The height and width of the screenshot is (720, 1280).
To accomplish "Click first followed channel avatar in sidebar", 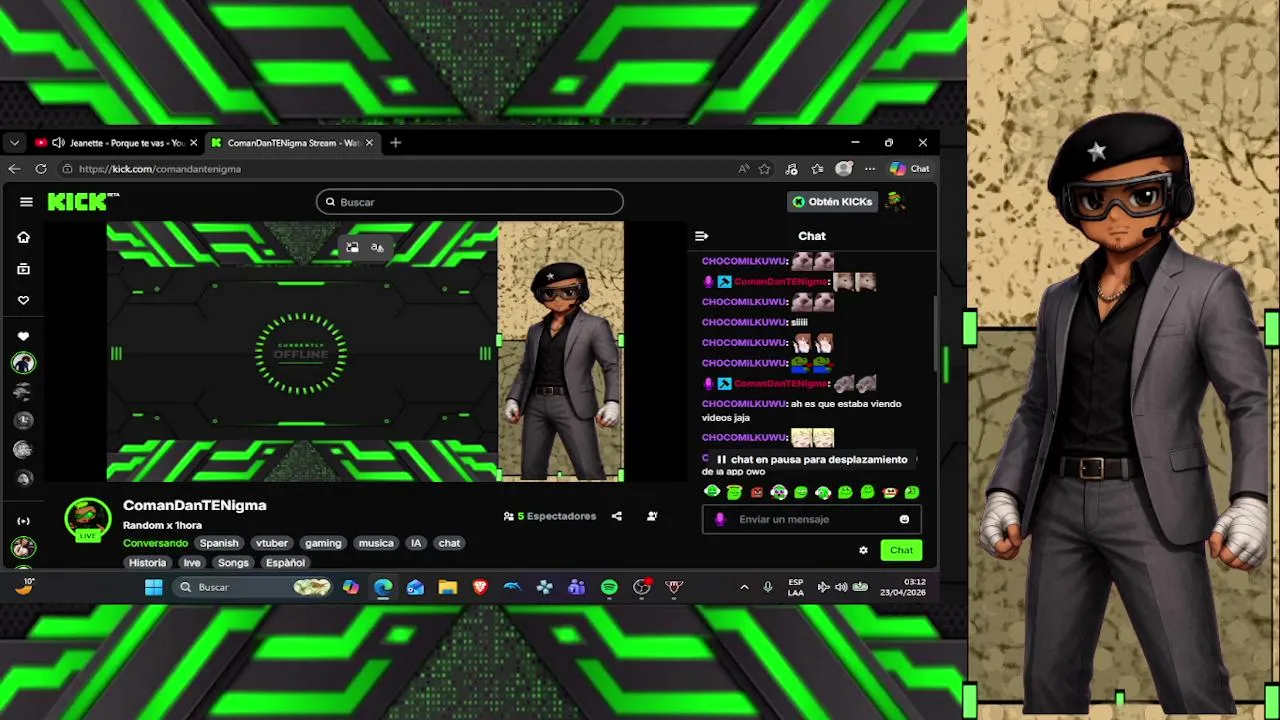I will click(23, 364).
